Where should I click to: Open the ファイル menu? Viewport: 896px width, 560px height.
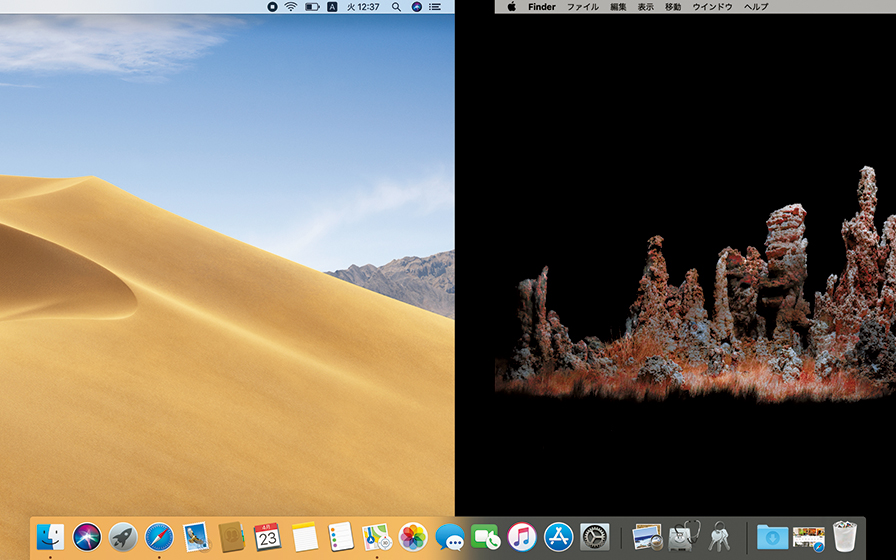click(x=582, y=7)
